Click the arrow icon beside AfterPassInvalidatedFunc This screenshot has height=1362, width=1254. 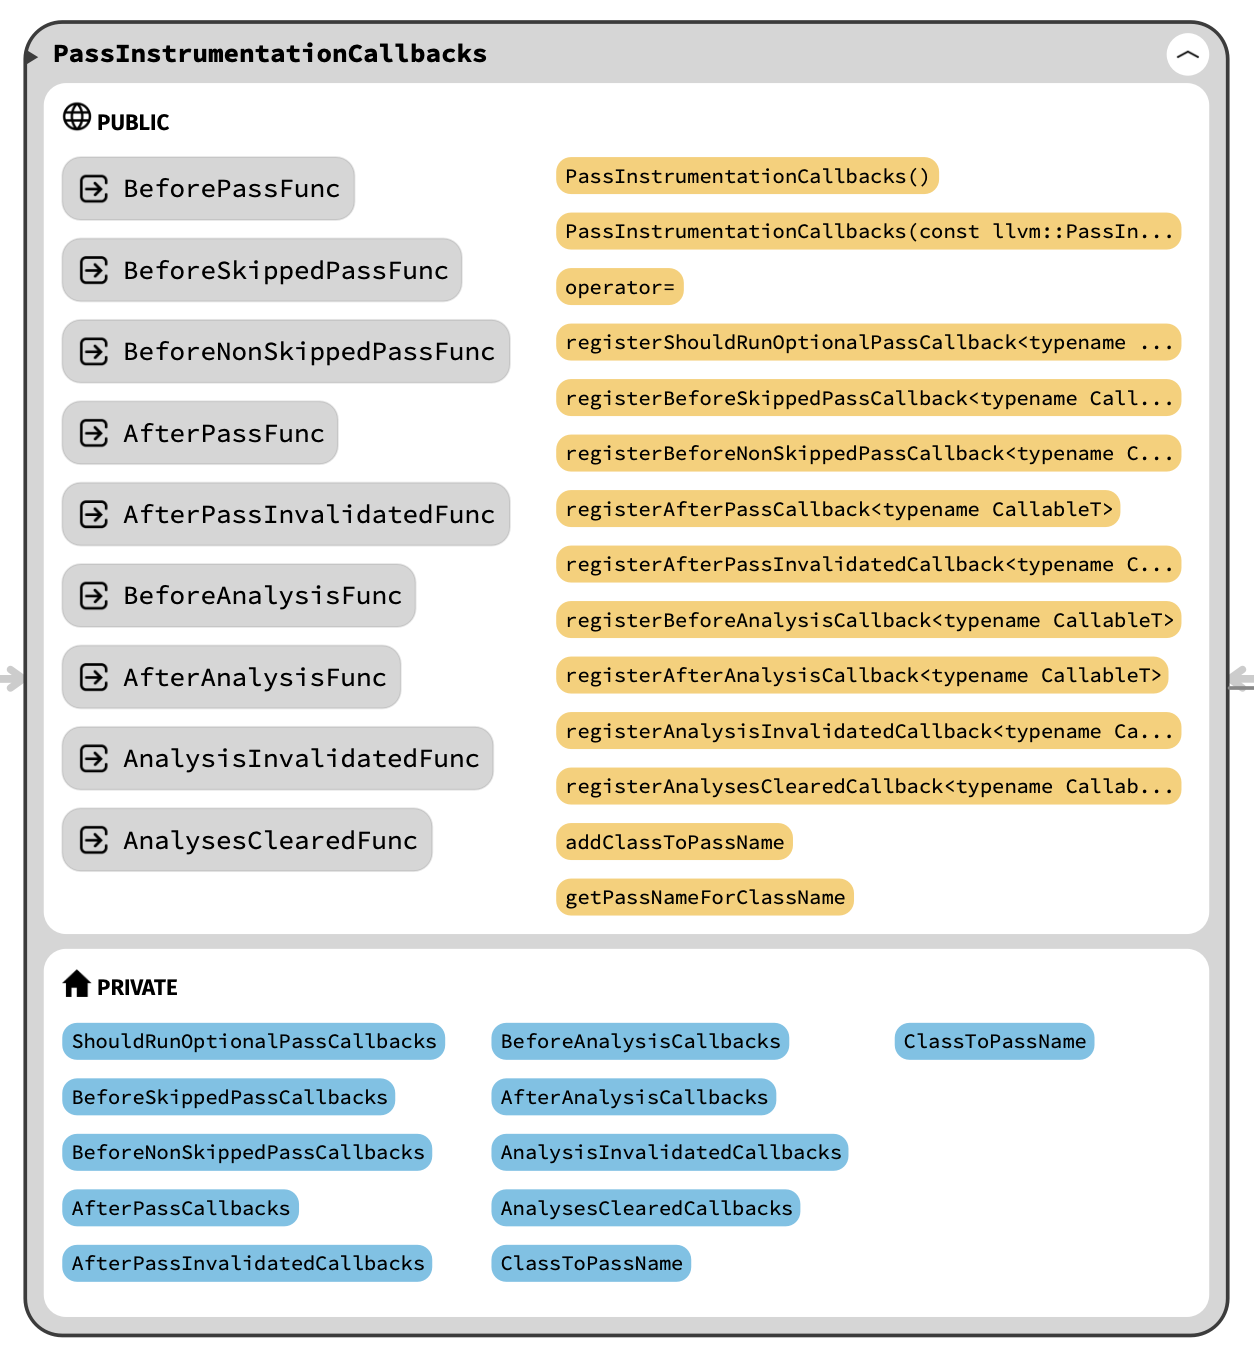click(94, 515)
